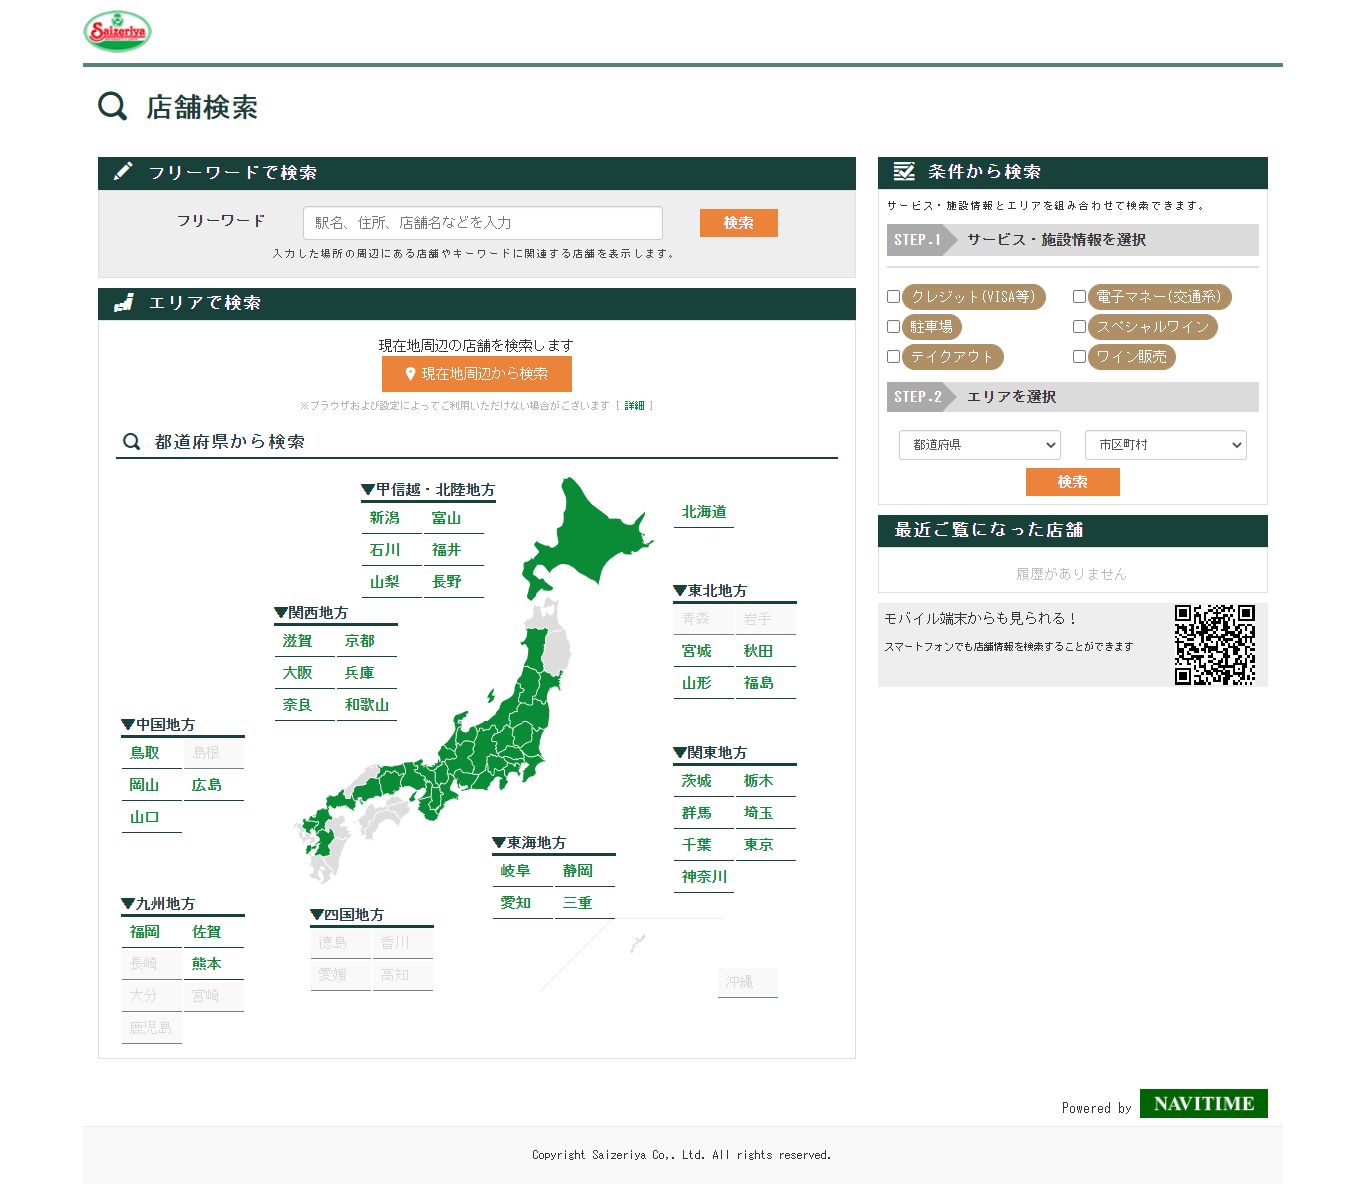
Task: Select 東京 in the 関東地方 list
Action: [x=758, y=845]
